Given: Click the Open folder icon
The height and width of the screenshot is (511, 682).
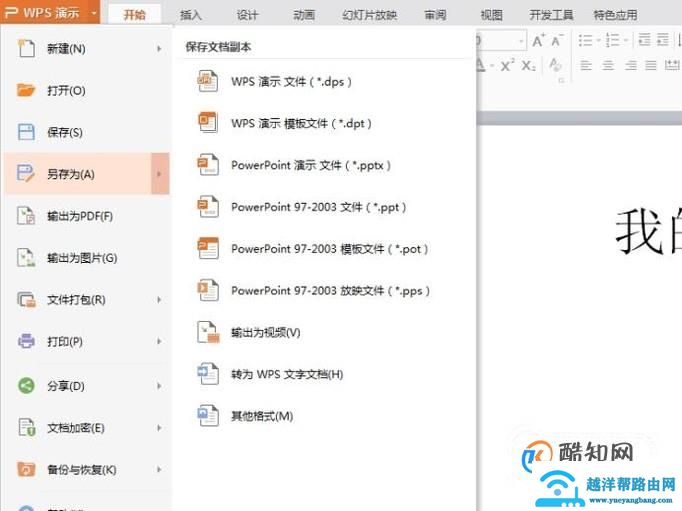Looking at the screenshot, I should coord(26,90).
